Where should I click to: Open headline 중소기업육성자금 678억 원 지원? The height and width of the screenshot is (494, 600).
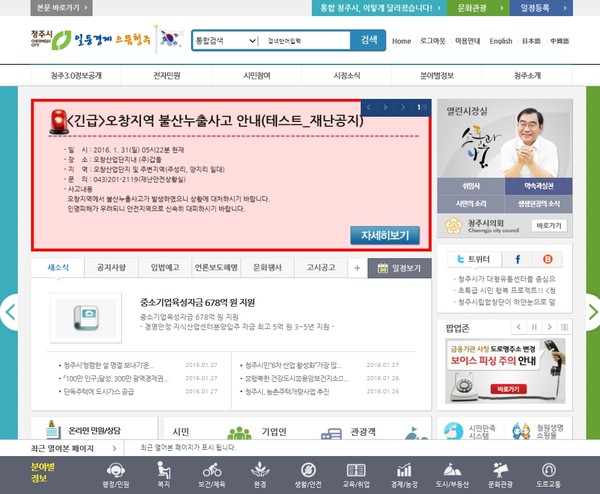(197, 303)
